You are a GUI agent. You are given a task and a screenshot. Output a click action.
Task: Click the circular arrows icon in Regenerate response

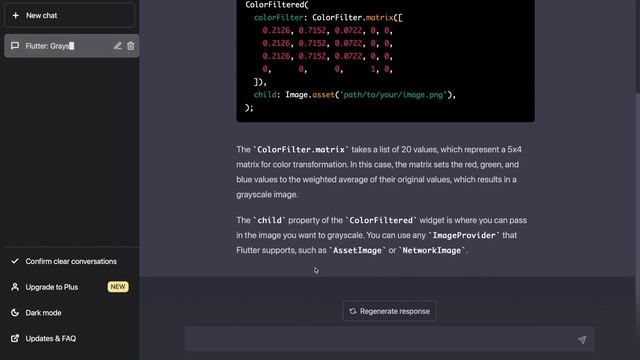point(353,311)
